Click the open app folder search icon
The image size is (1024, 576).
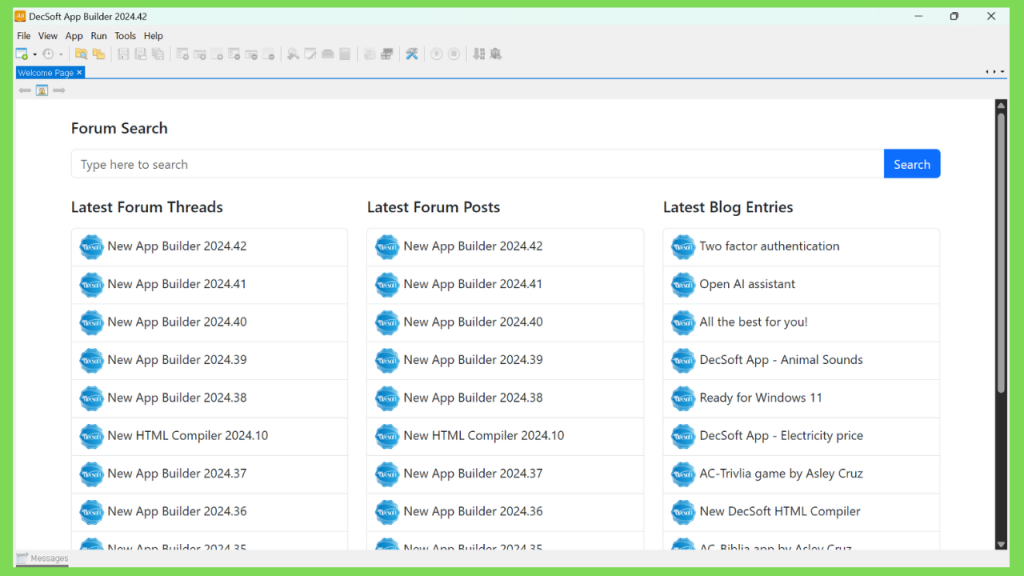[81, 54]
